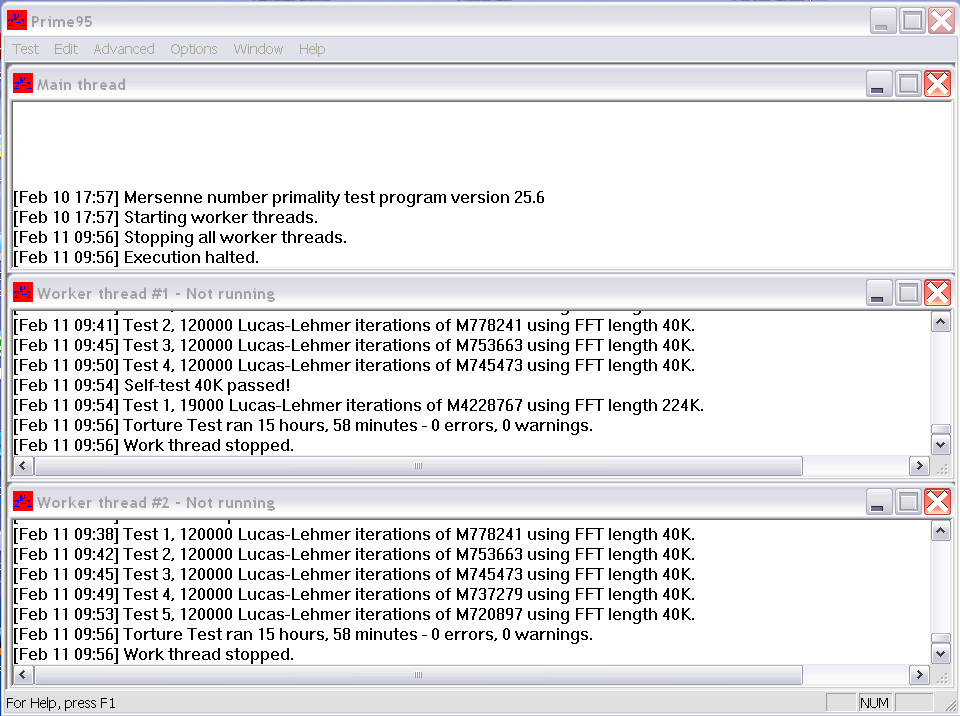Click the Prime95 application icon in title bar
The height and width of the screenshot is (716, 960).
[x=17, y=21]
